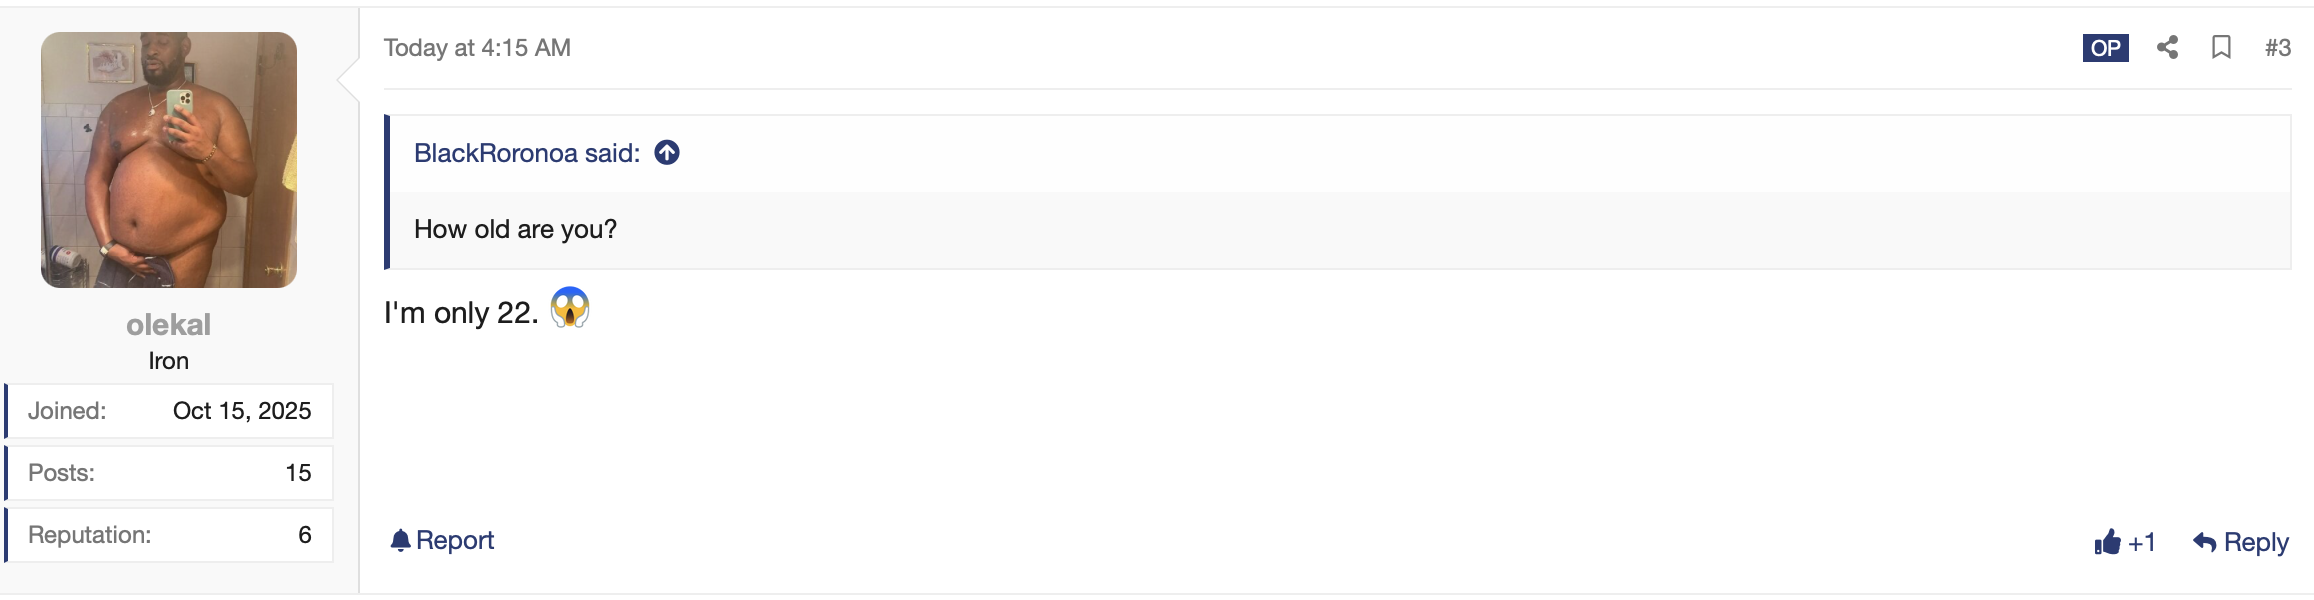Image resolution: width=2314 pixels, height=600 pixels.
Task: Click the 'Today at 4:15 AM' timestamp
Action: tap(477, 48)
